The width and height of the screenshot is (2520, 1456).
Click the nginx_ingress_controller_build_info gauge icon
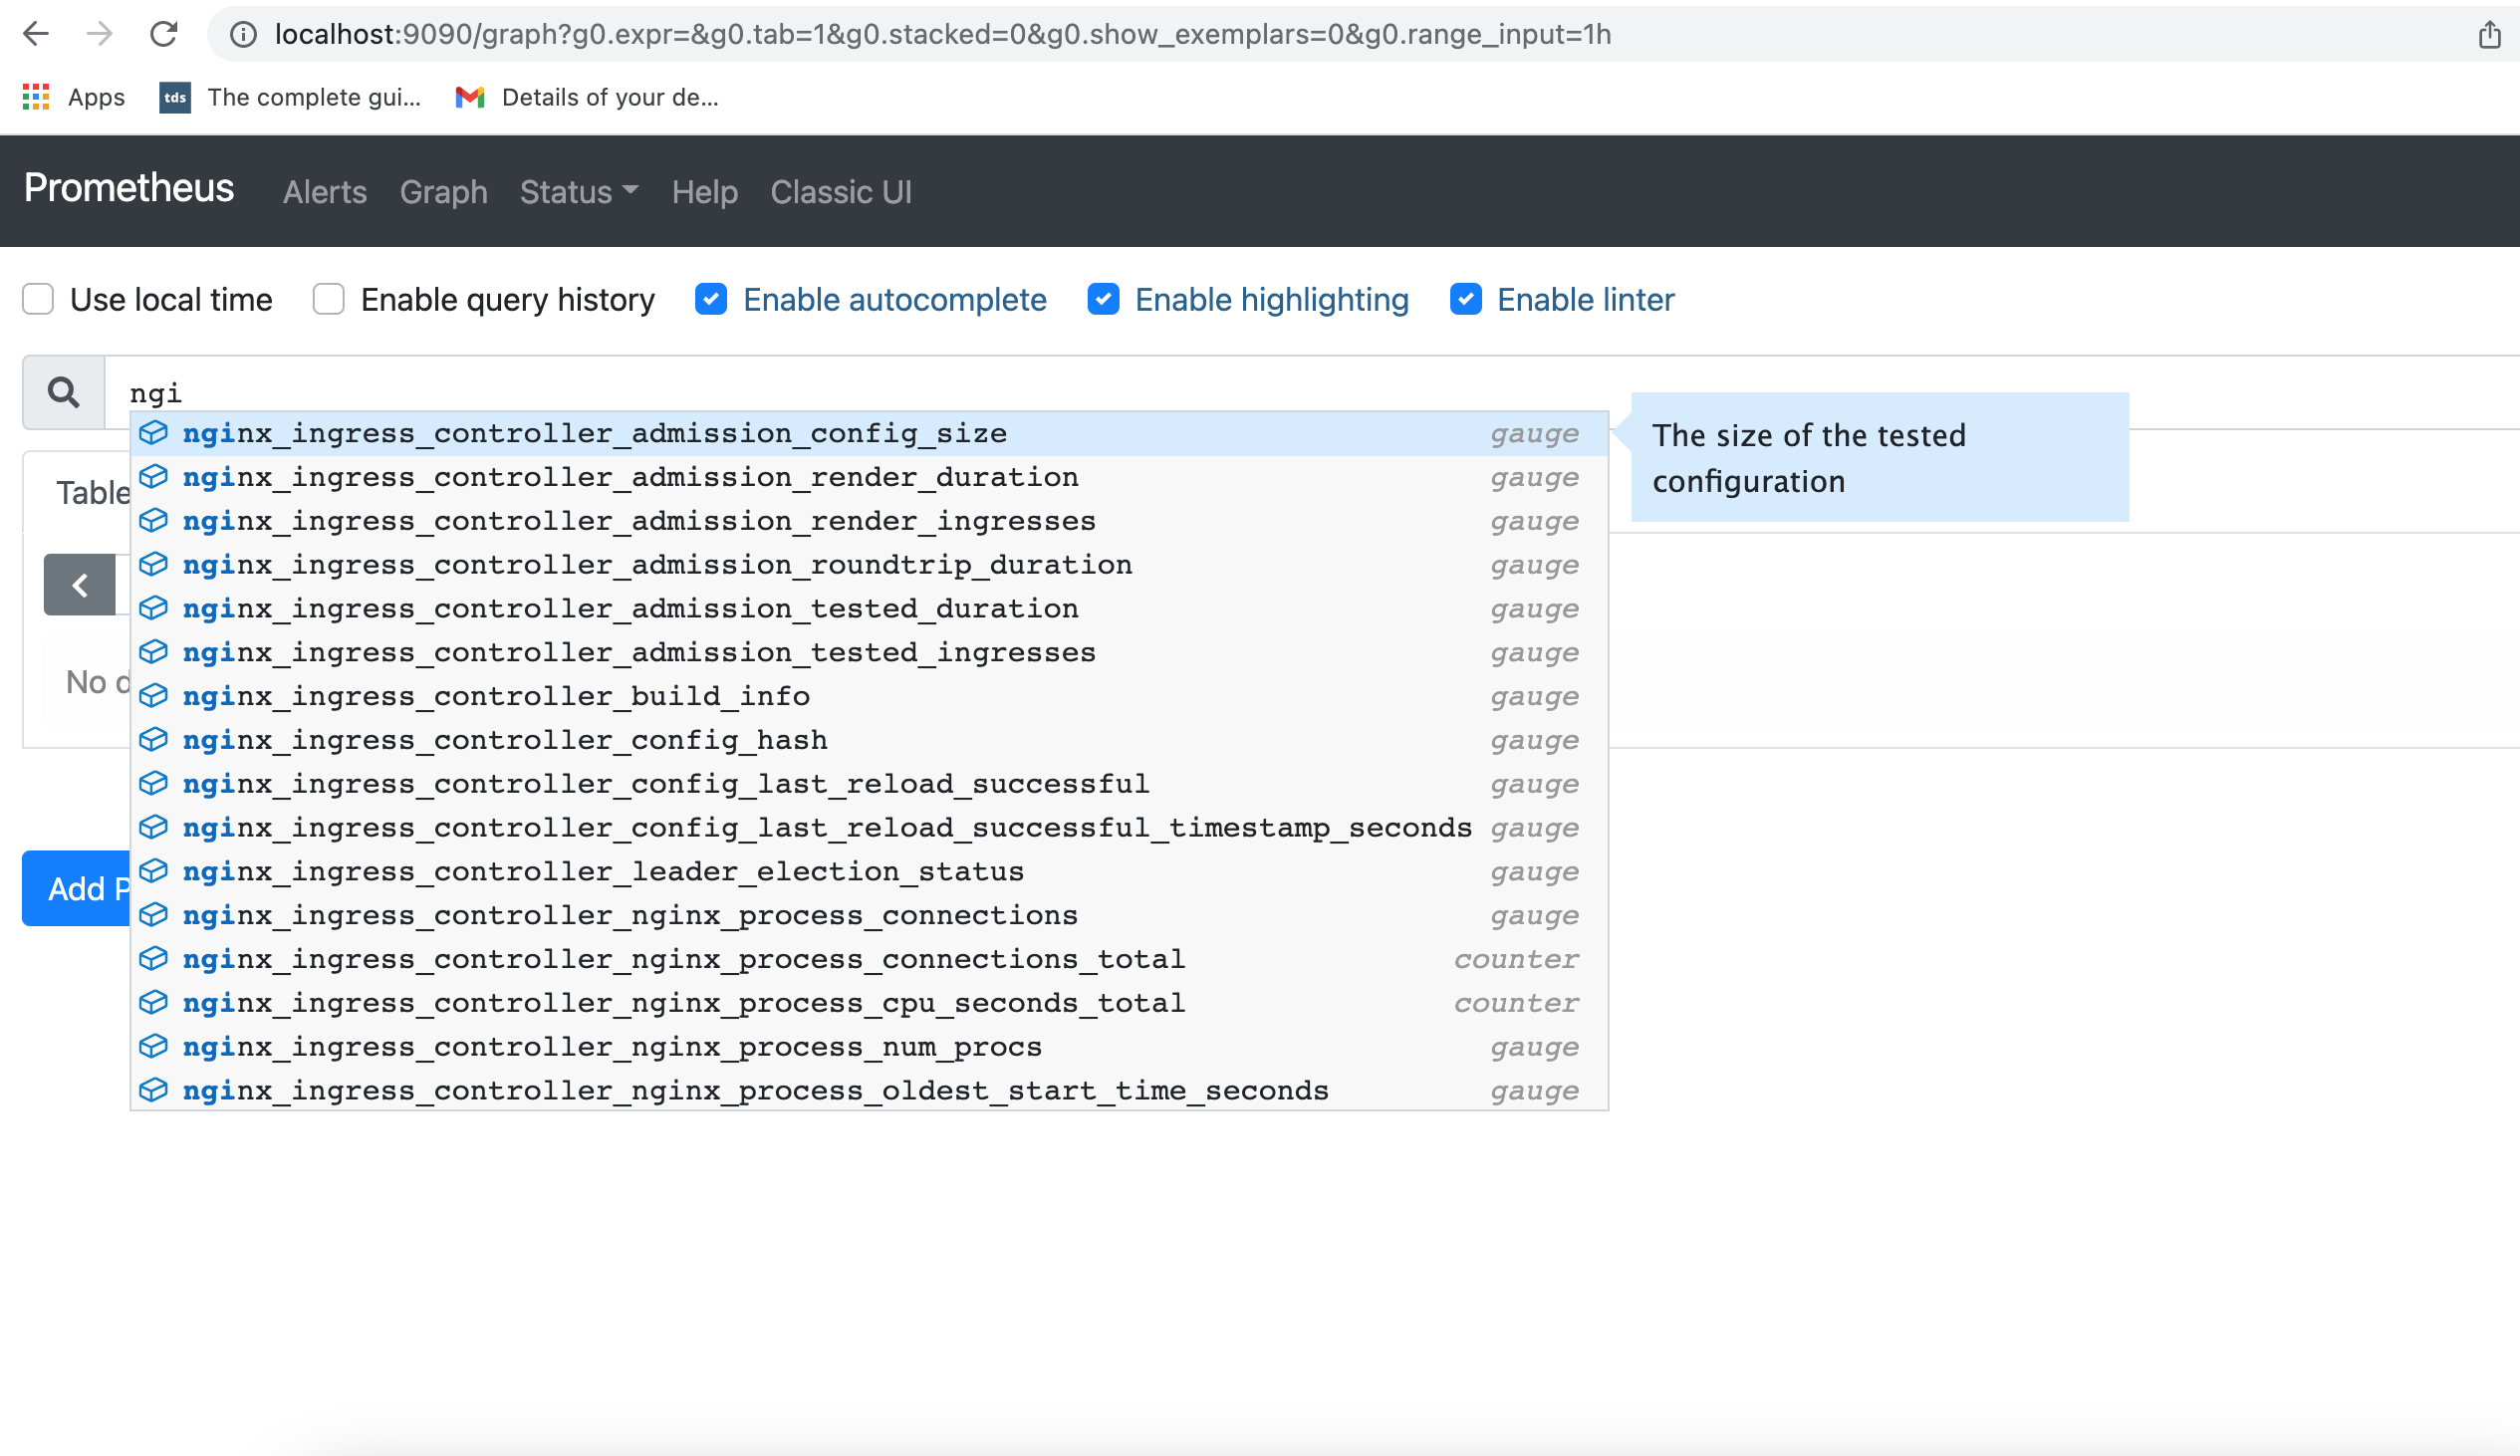156,695
